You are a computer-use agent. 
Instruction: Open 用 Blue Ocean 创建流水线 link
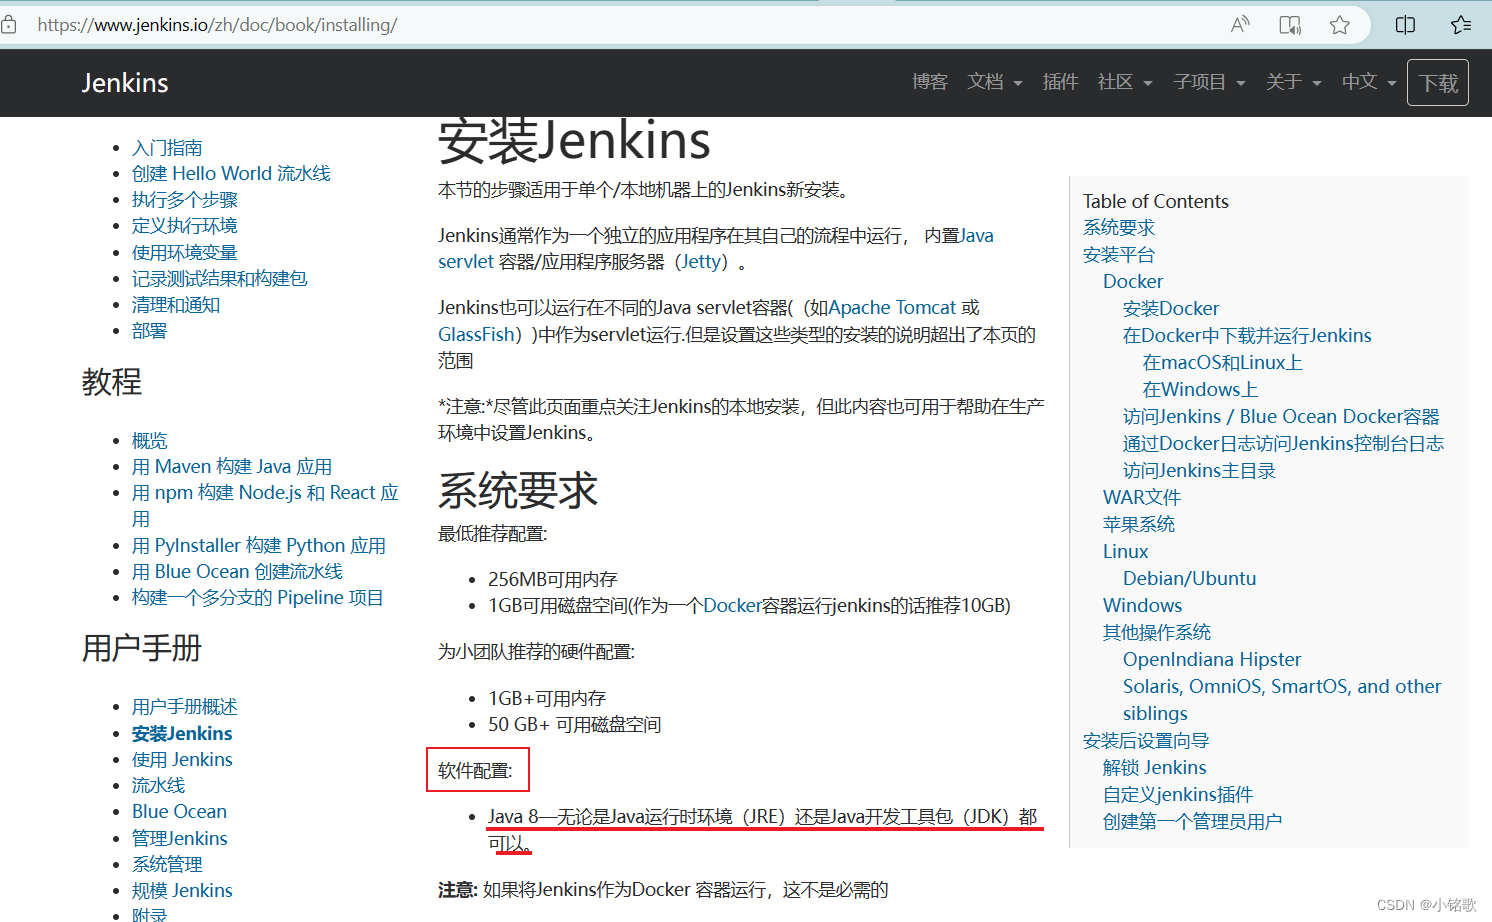click(x=238, y=572)
